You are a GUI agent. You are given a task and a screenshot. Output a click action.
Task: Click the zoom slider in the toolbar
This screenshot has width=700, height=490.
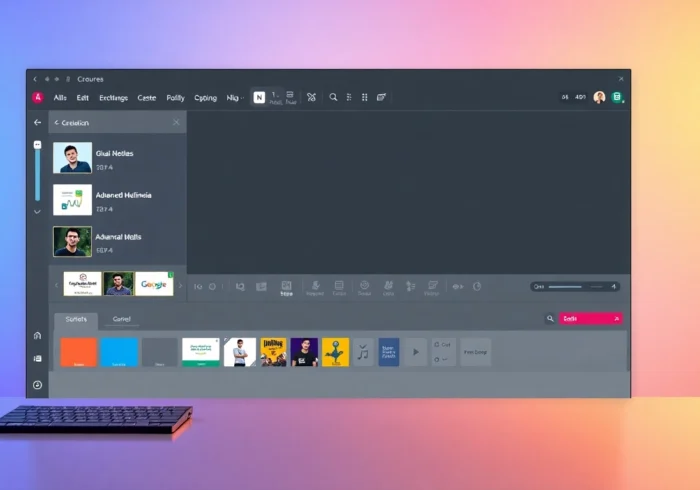point(575,286)
